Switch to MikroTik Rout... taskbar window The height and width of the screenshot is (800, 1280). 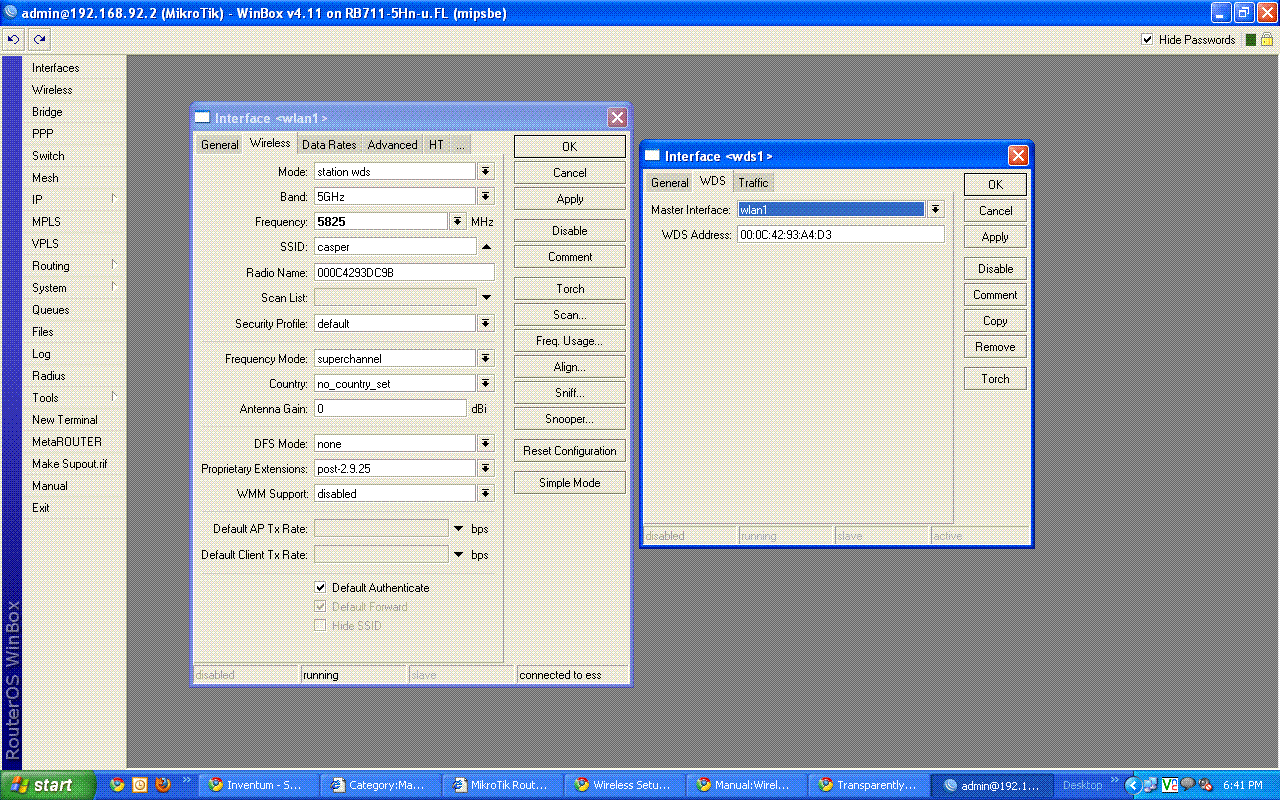(x=503, y=785)
